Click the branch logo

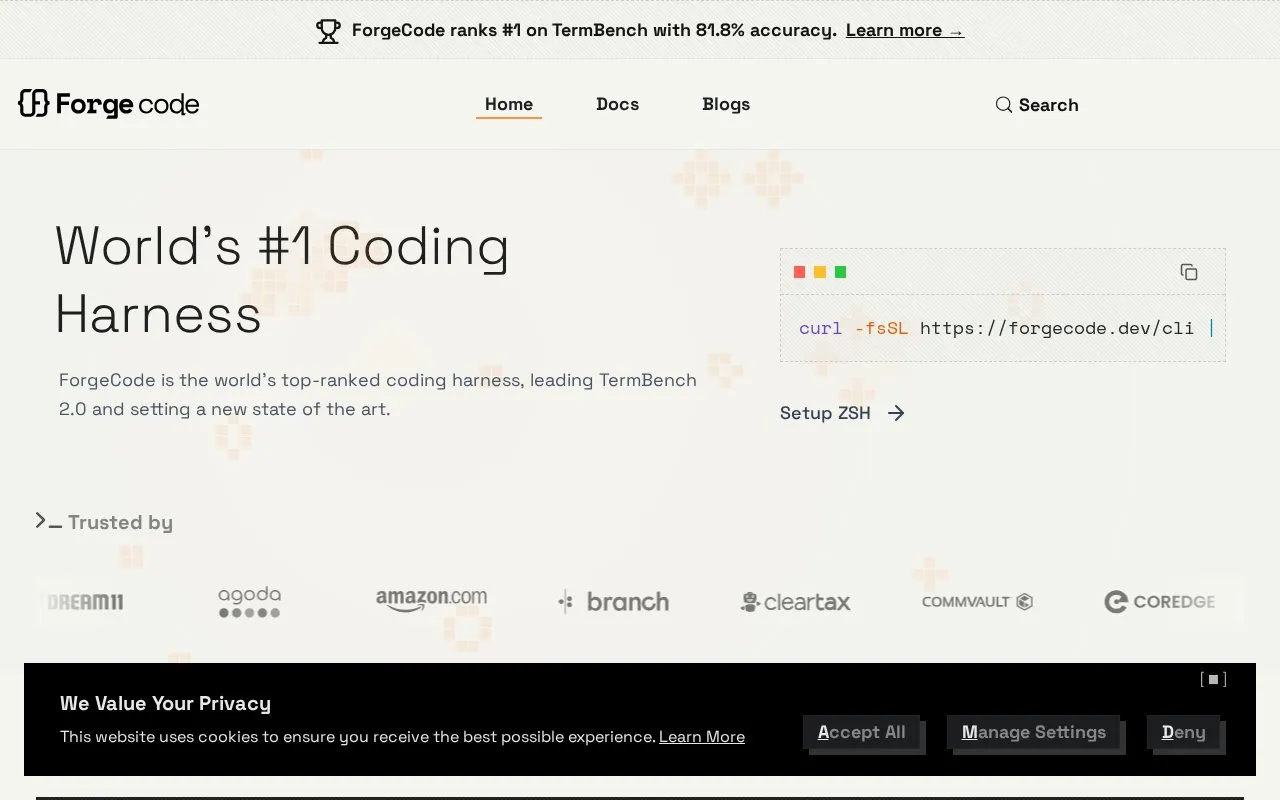(613, 602)
